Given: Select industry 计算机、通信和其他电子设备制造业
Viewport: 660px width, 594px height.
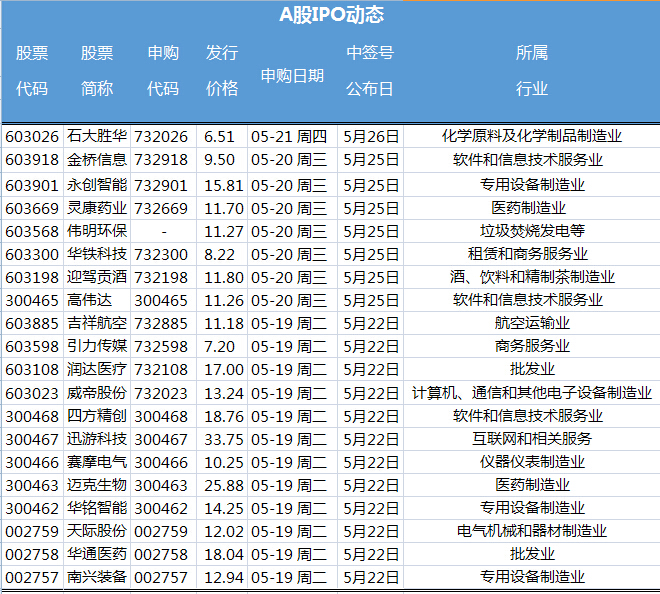Looking at the screenshot, I should pyautogui.click(x=532, y=393).
